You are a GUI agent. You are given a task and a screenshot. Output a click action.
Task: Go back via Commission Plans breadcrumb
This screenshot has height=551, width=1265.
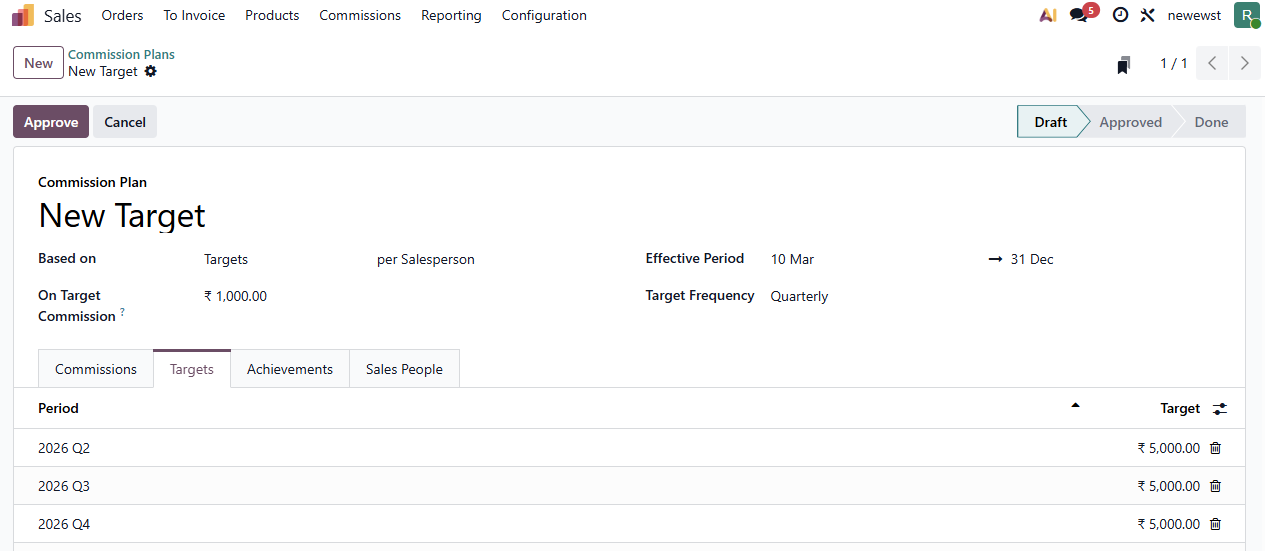[121, 54]
